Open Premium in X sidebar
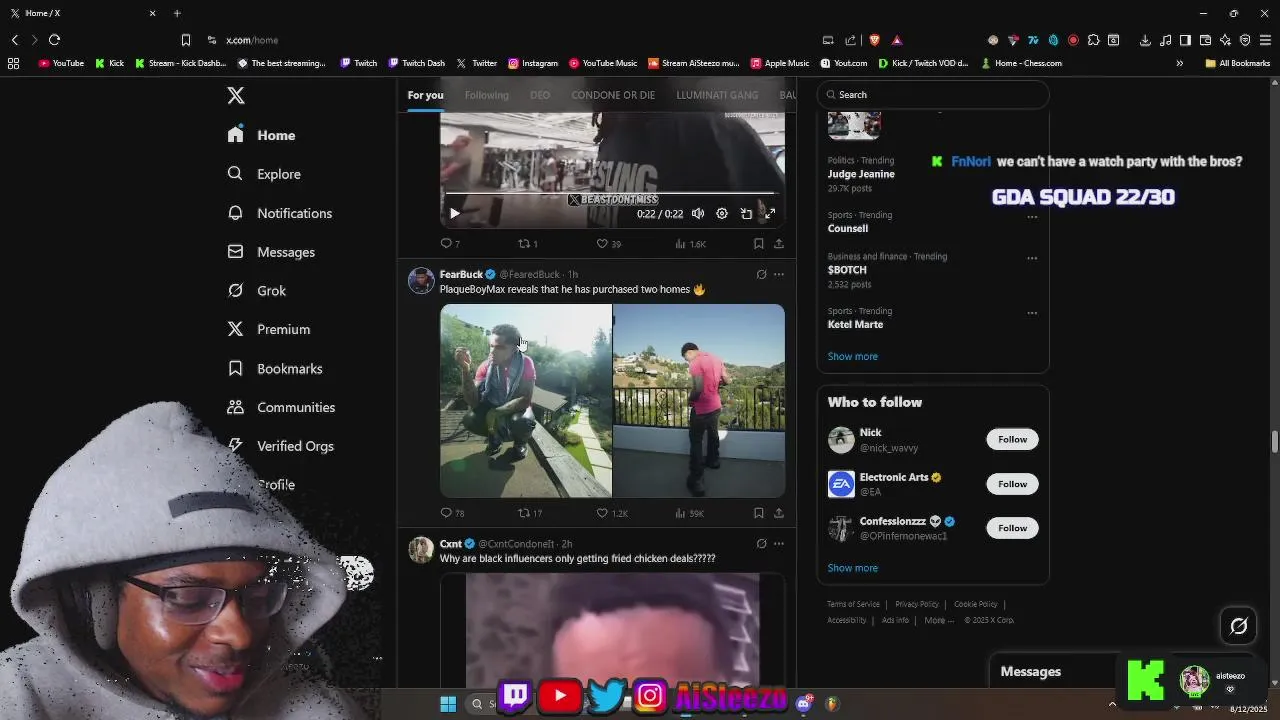 (268, 329)
